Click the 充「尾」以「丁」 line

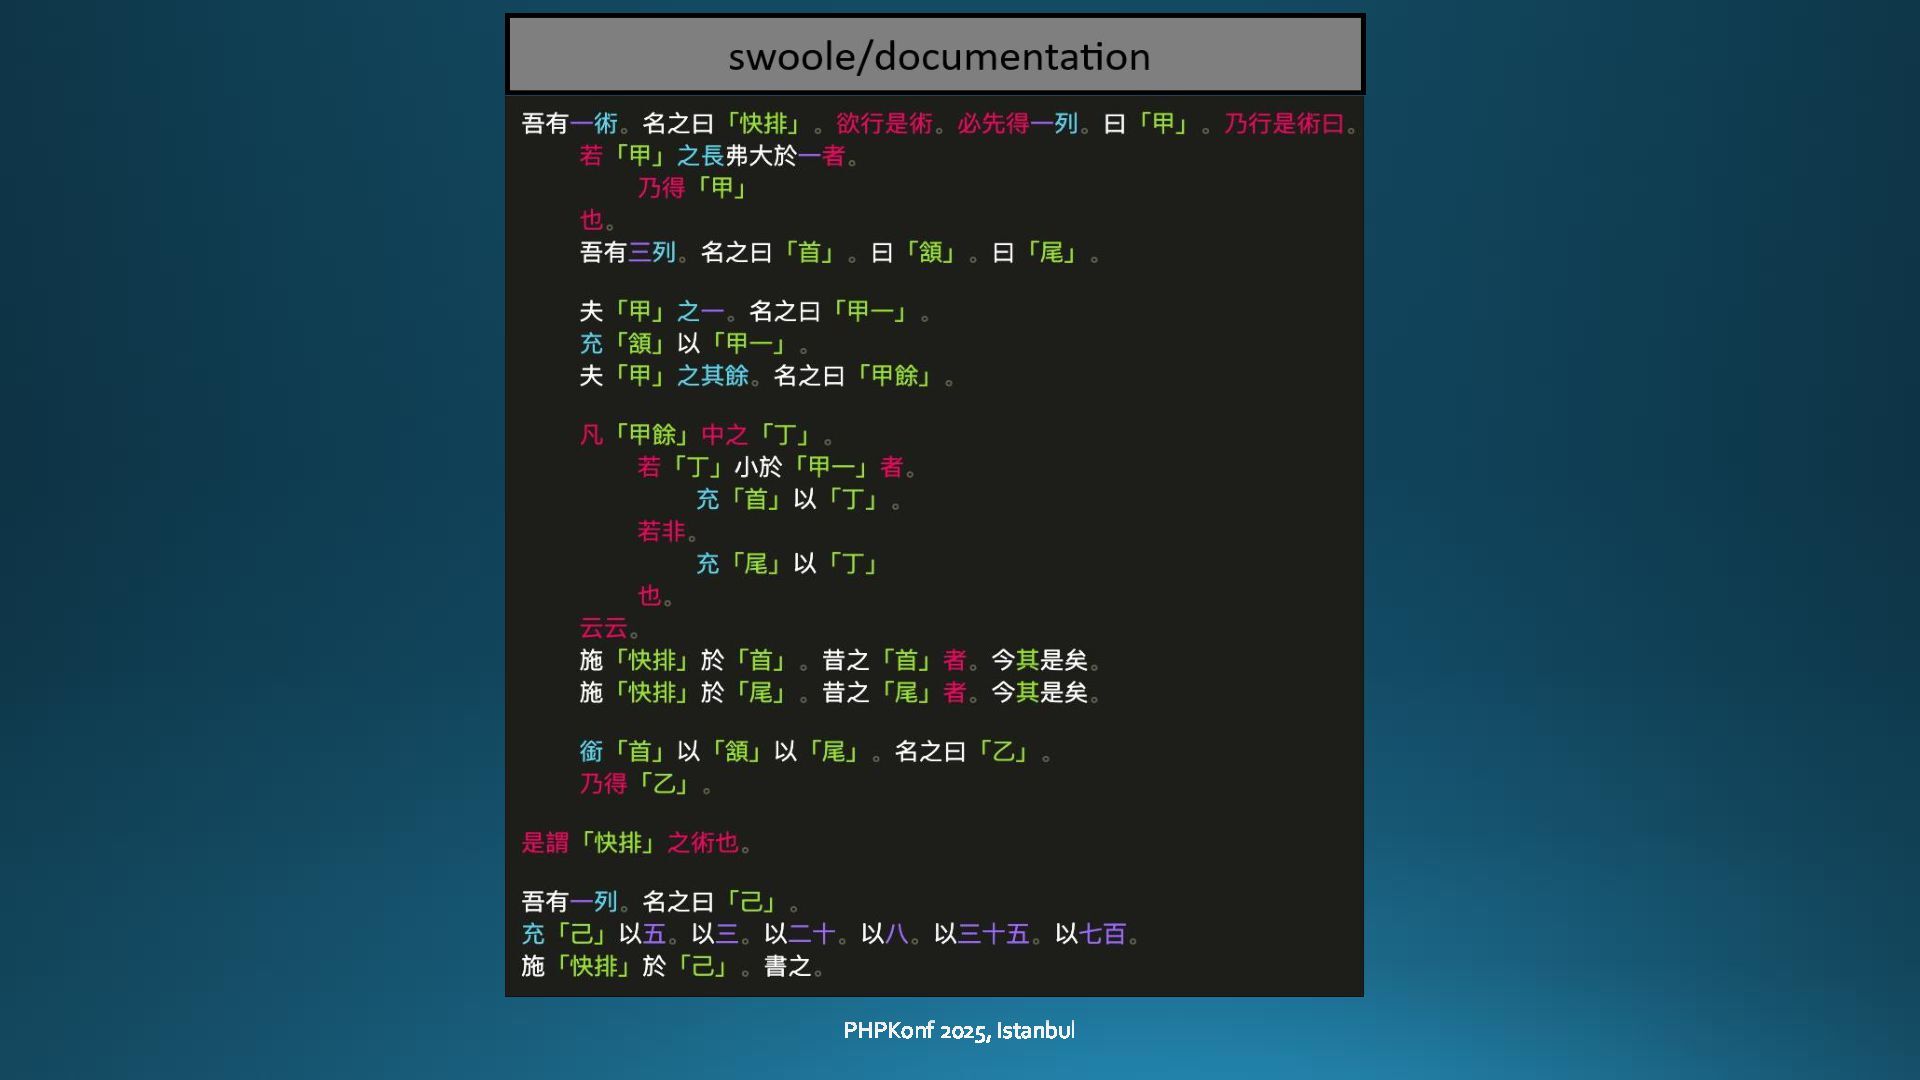point(787,564)
